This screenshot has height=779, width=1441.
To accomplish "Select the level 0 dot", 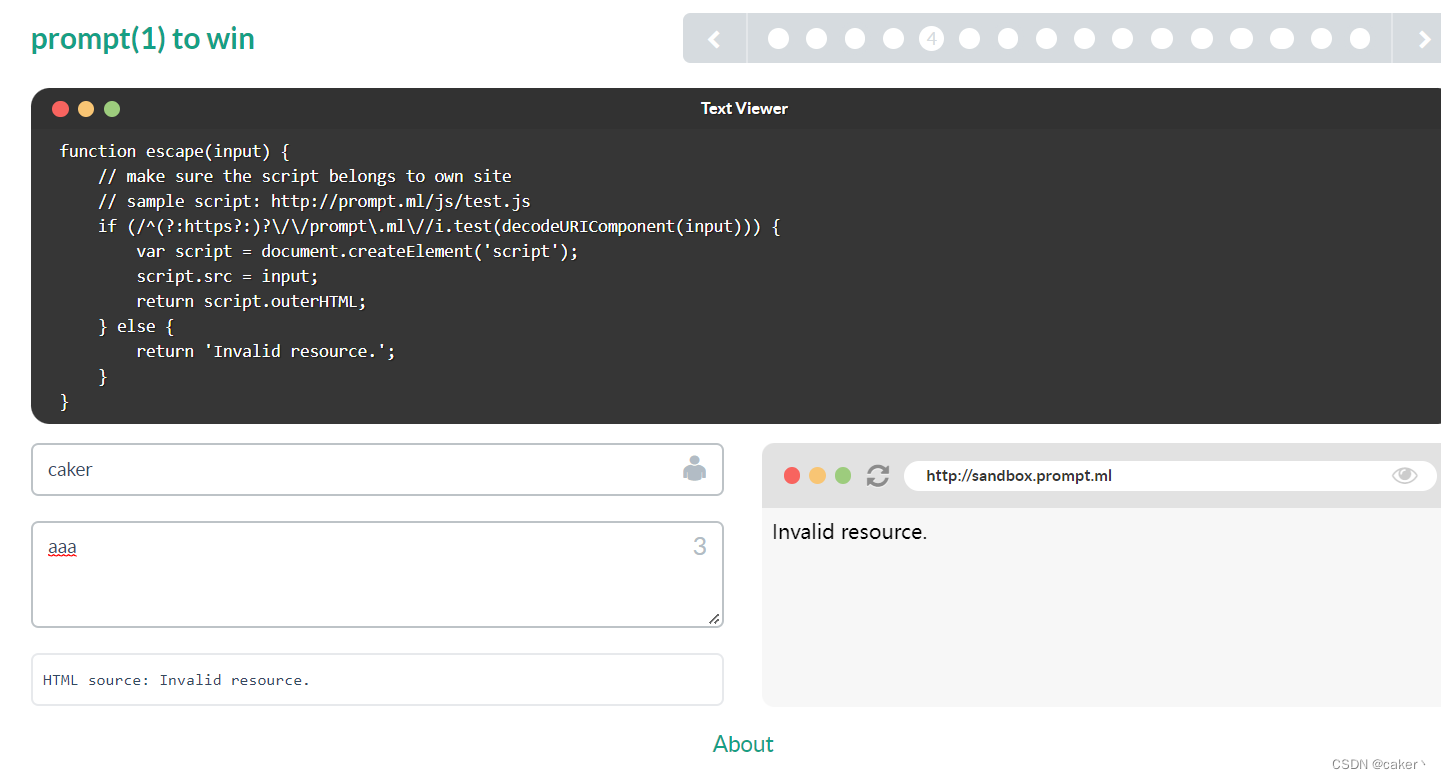I will (778, 39).
